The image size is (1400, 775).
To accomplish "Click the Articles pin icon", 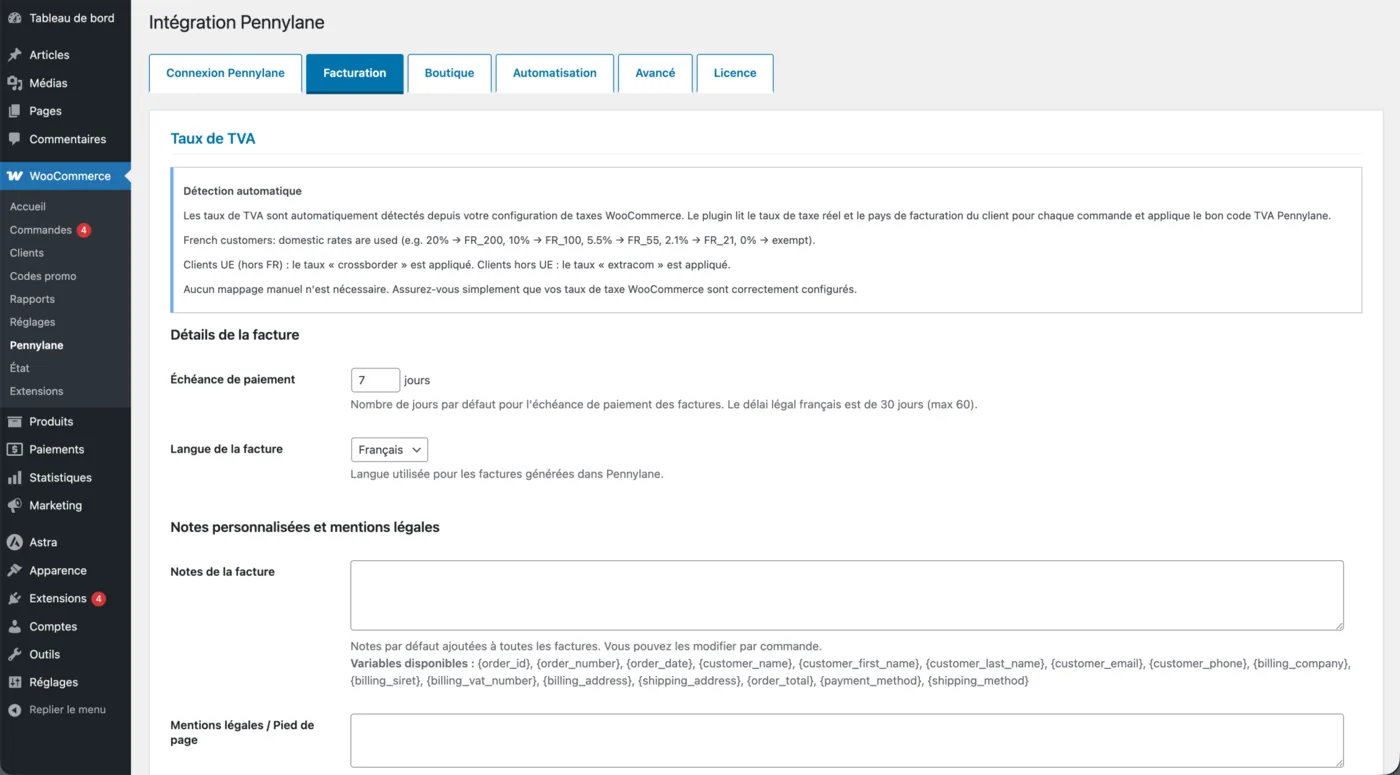I will pyautogui.click(x=15, y=55).
